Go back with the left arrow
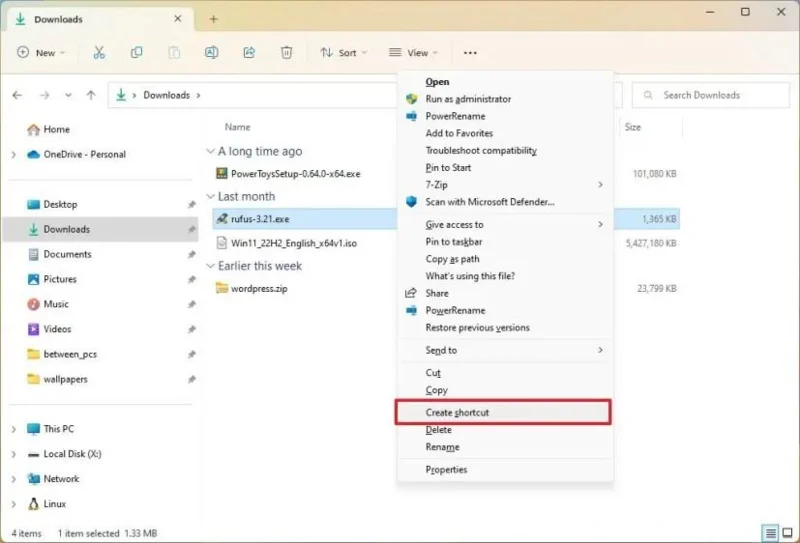The height and width of the screenshot is (543, 800). pos(17,95)
